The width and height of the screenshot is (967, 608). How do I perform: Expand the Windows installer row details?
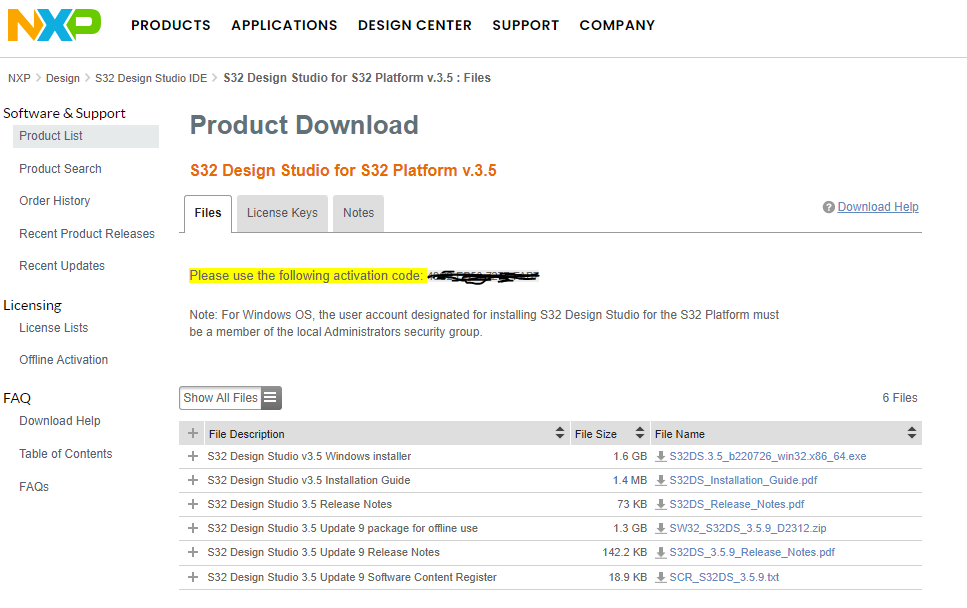click(193, 457)
